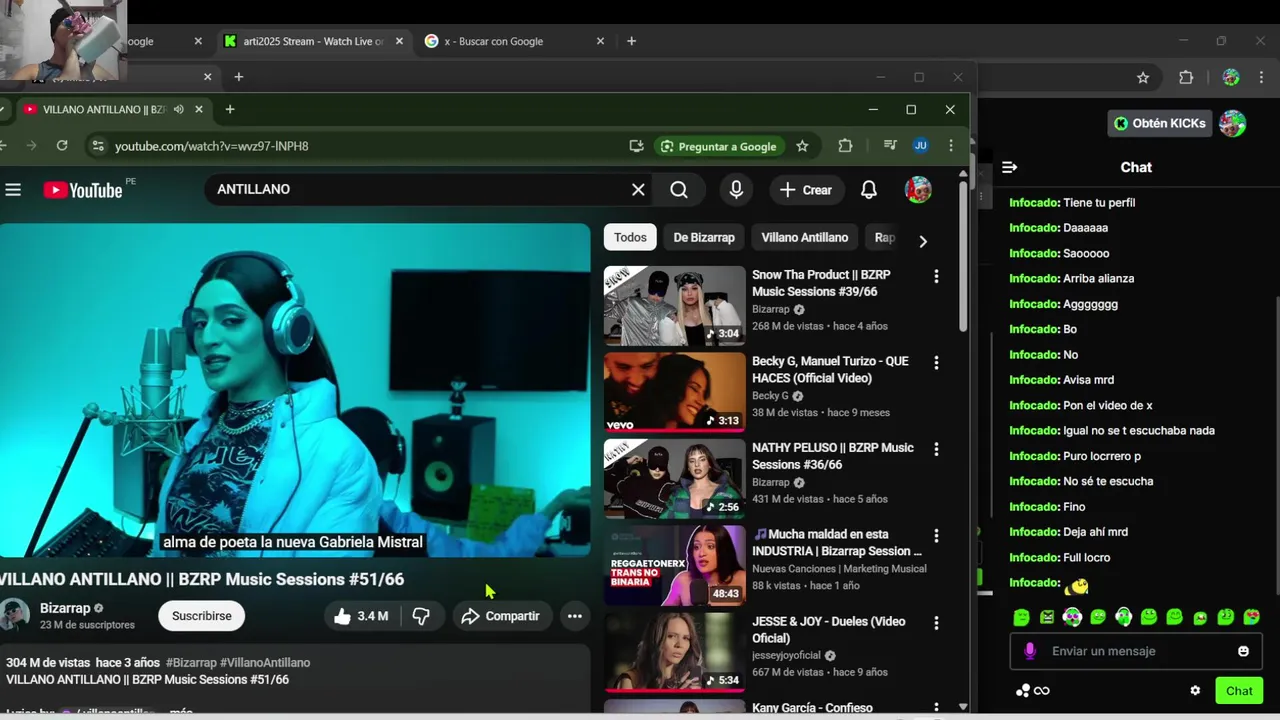Open options for Becky G QUE HACES video
This screenshot has height=720, width=1280.
coord(936,363)
